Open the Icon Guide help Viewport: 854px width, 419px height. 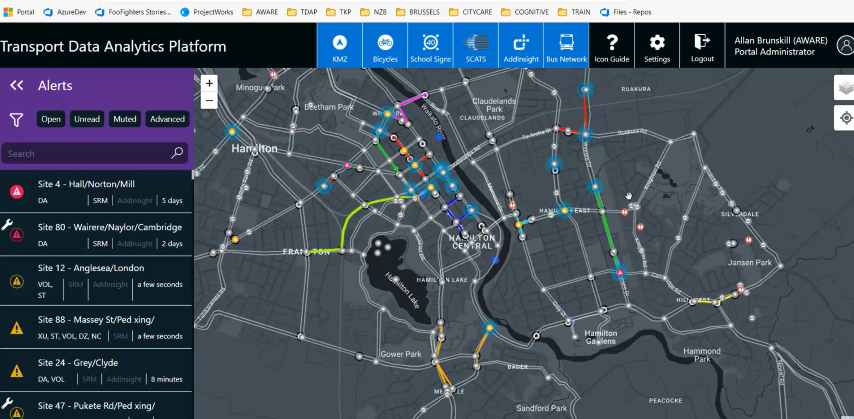(x=612, y=46)
